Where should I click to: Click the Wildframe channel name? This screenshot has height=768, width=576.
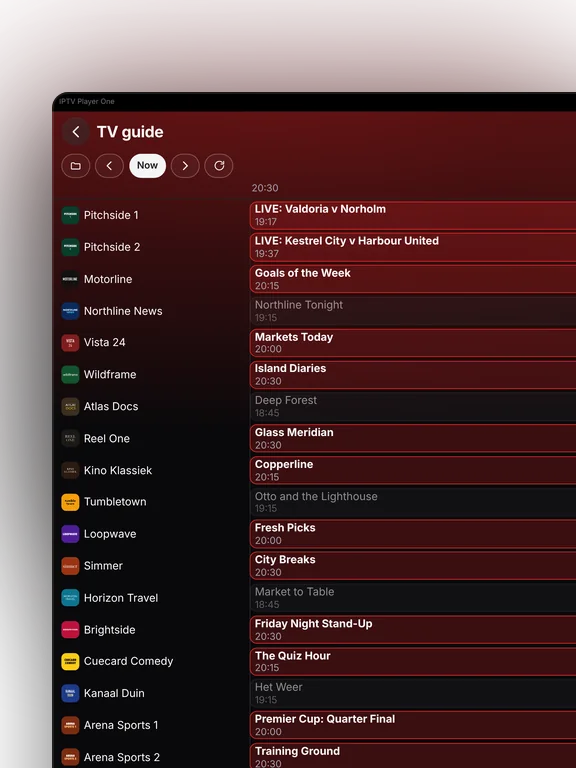click(110, 375)
